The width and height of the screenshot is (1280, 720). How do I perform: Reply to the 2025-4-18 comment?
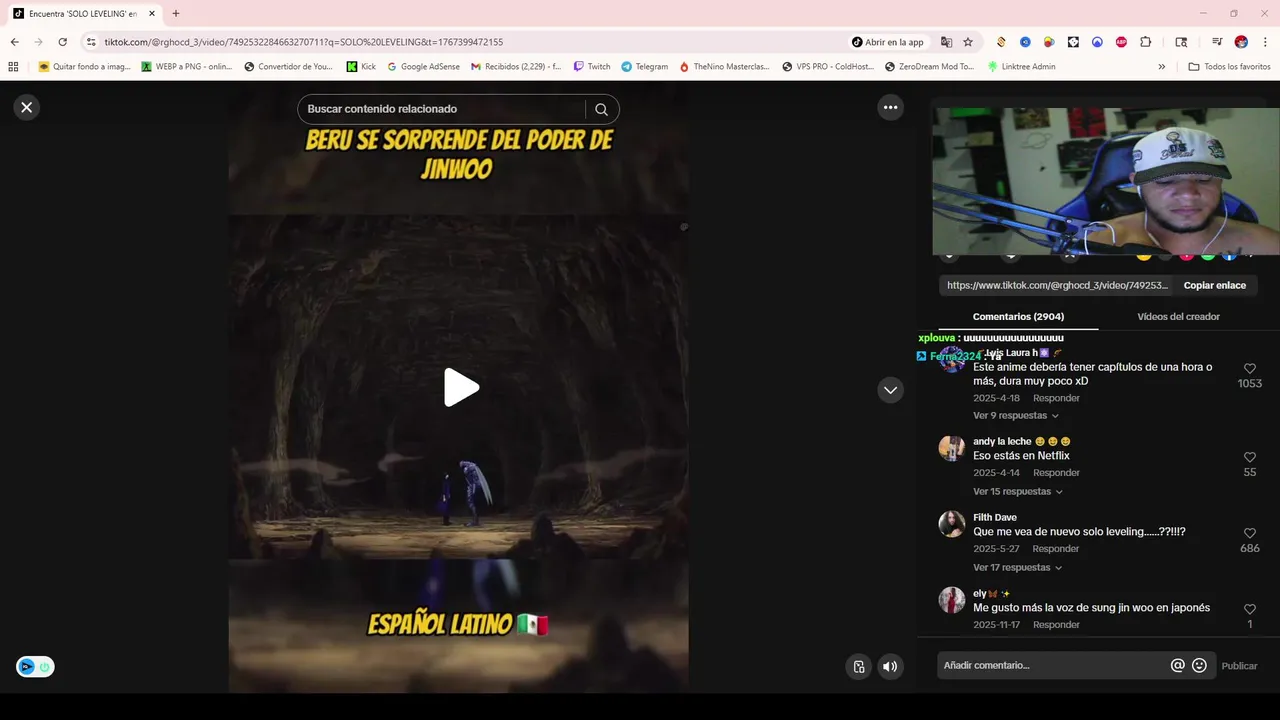[x=1056, y=398]
